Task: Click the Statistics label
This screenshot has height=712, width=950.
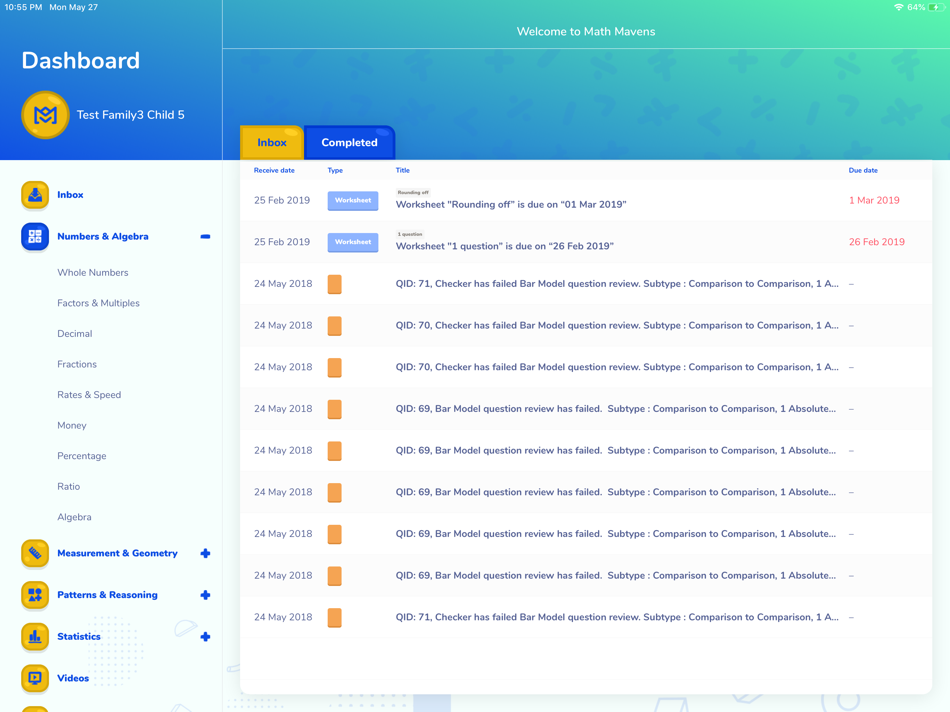Action: (79, 637)
